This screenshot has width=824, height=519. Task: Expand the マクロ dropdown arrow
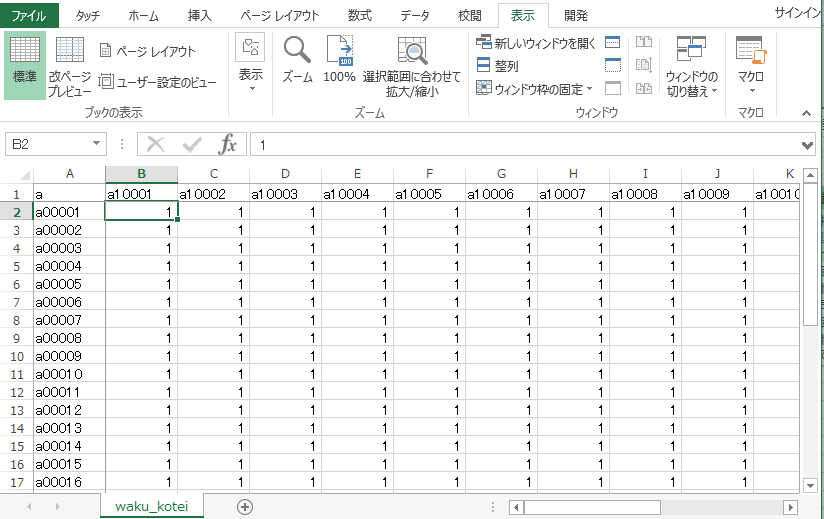pyautogui.click(x=752, y=91)
